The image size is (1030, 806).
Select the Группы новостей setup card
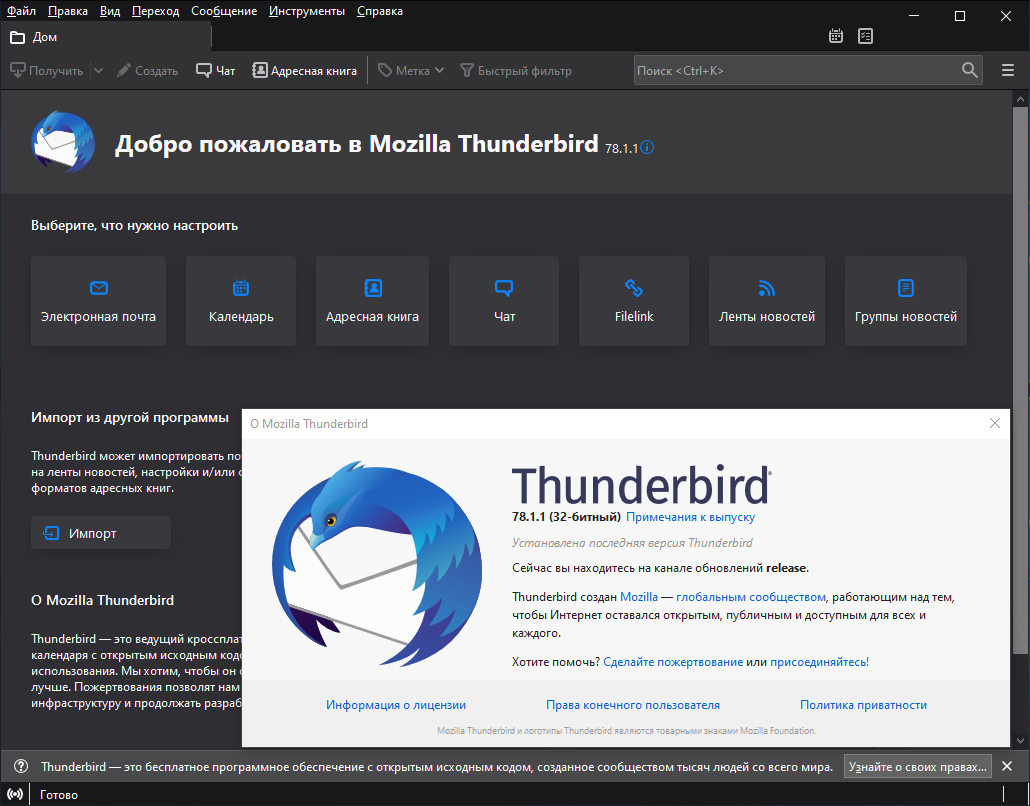click(906, 301)
